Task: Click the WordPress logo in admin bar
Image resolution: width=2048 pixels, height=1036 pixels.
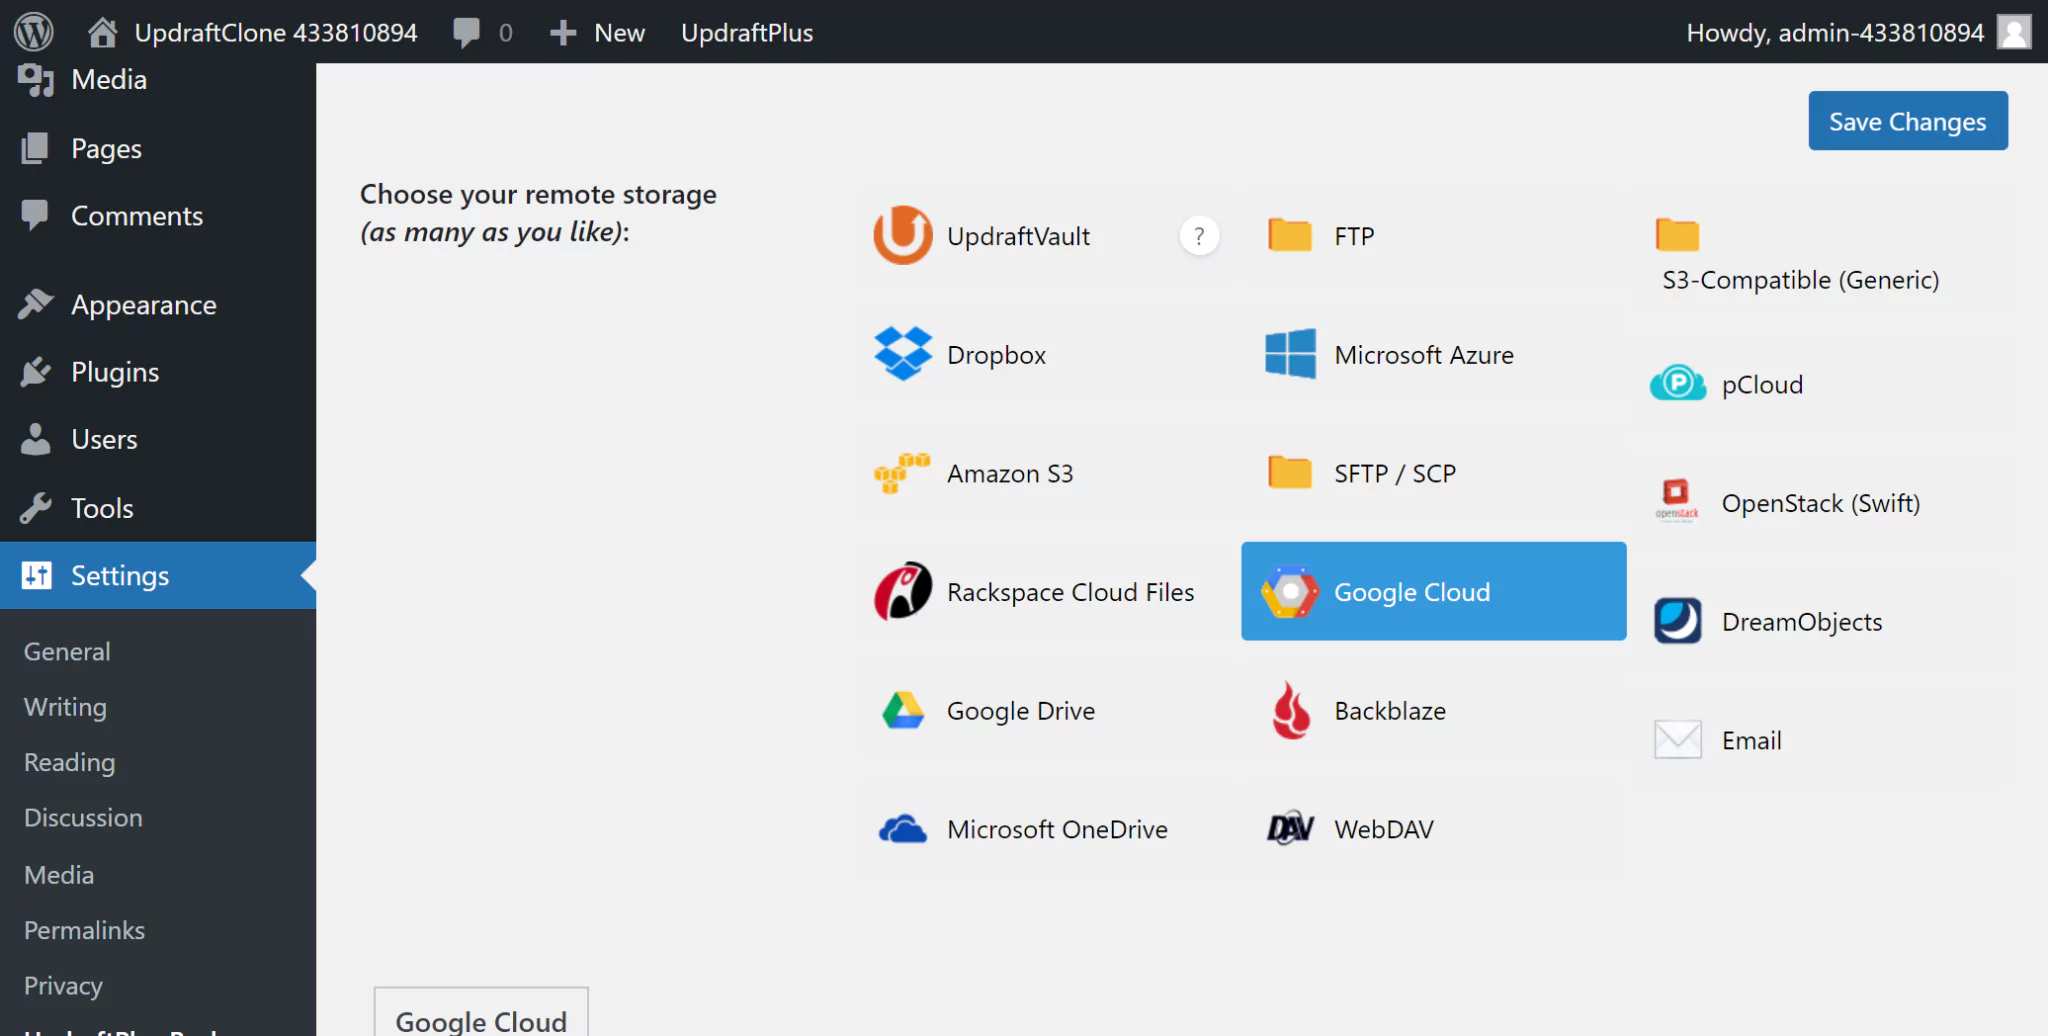Action: 34,32
